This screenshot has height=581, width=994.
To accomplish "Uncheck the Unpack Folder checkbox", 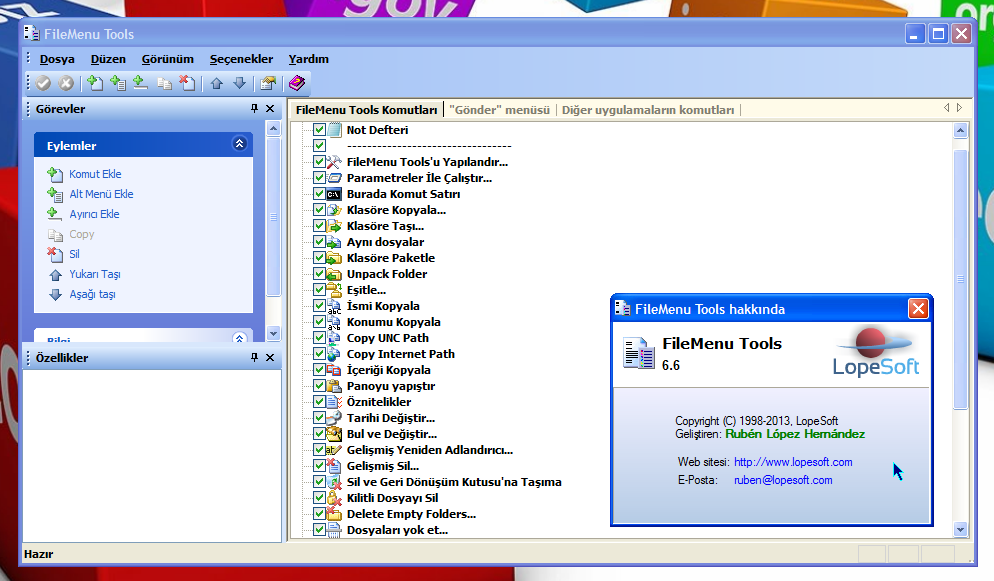I will [x=320, y=274].
